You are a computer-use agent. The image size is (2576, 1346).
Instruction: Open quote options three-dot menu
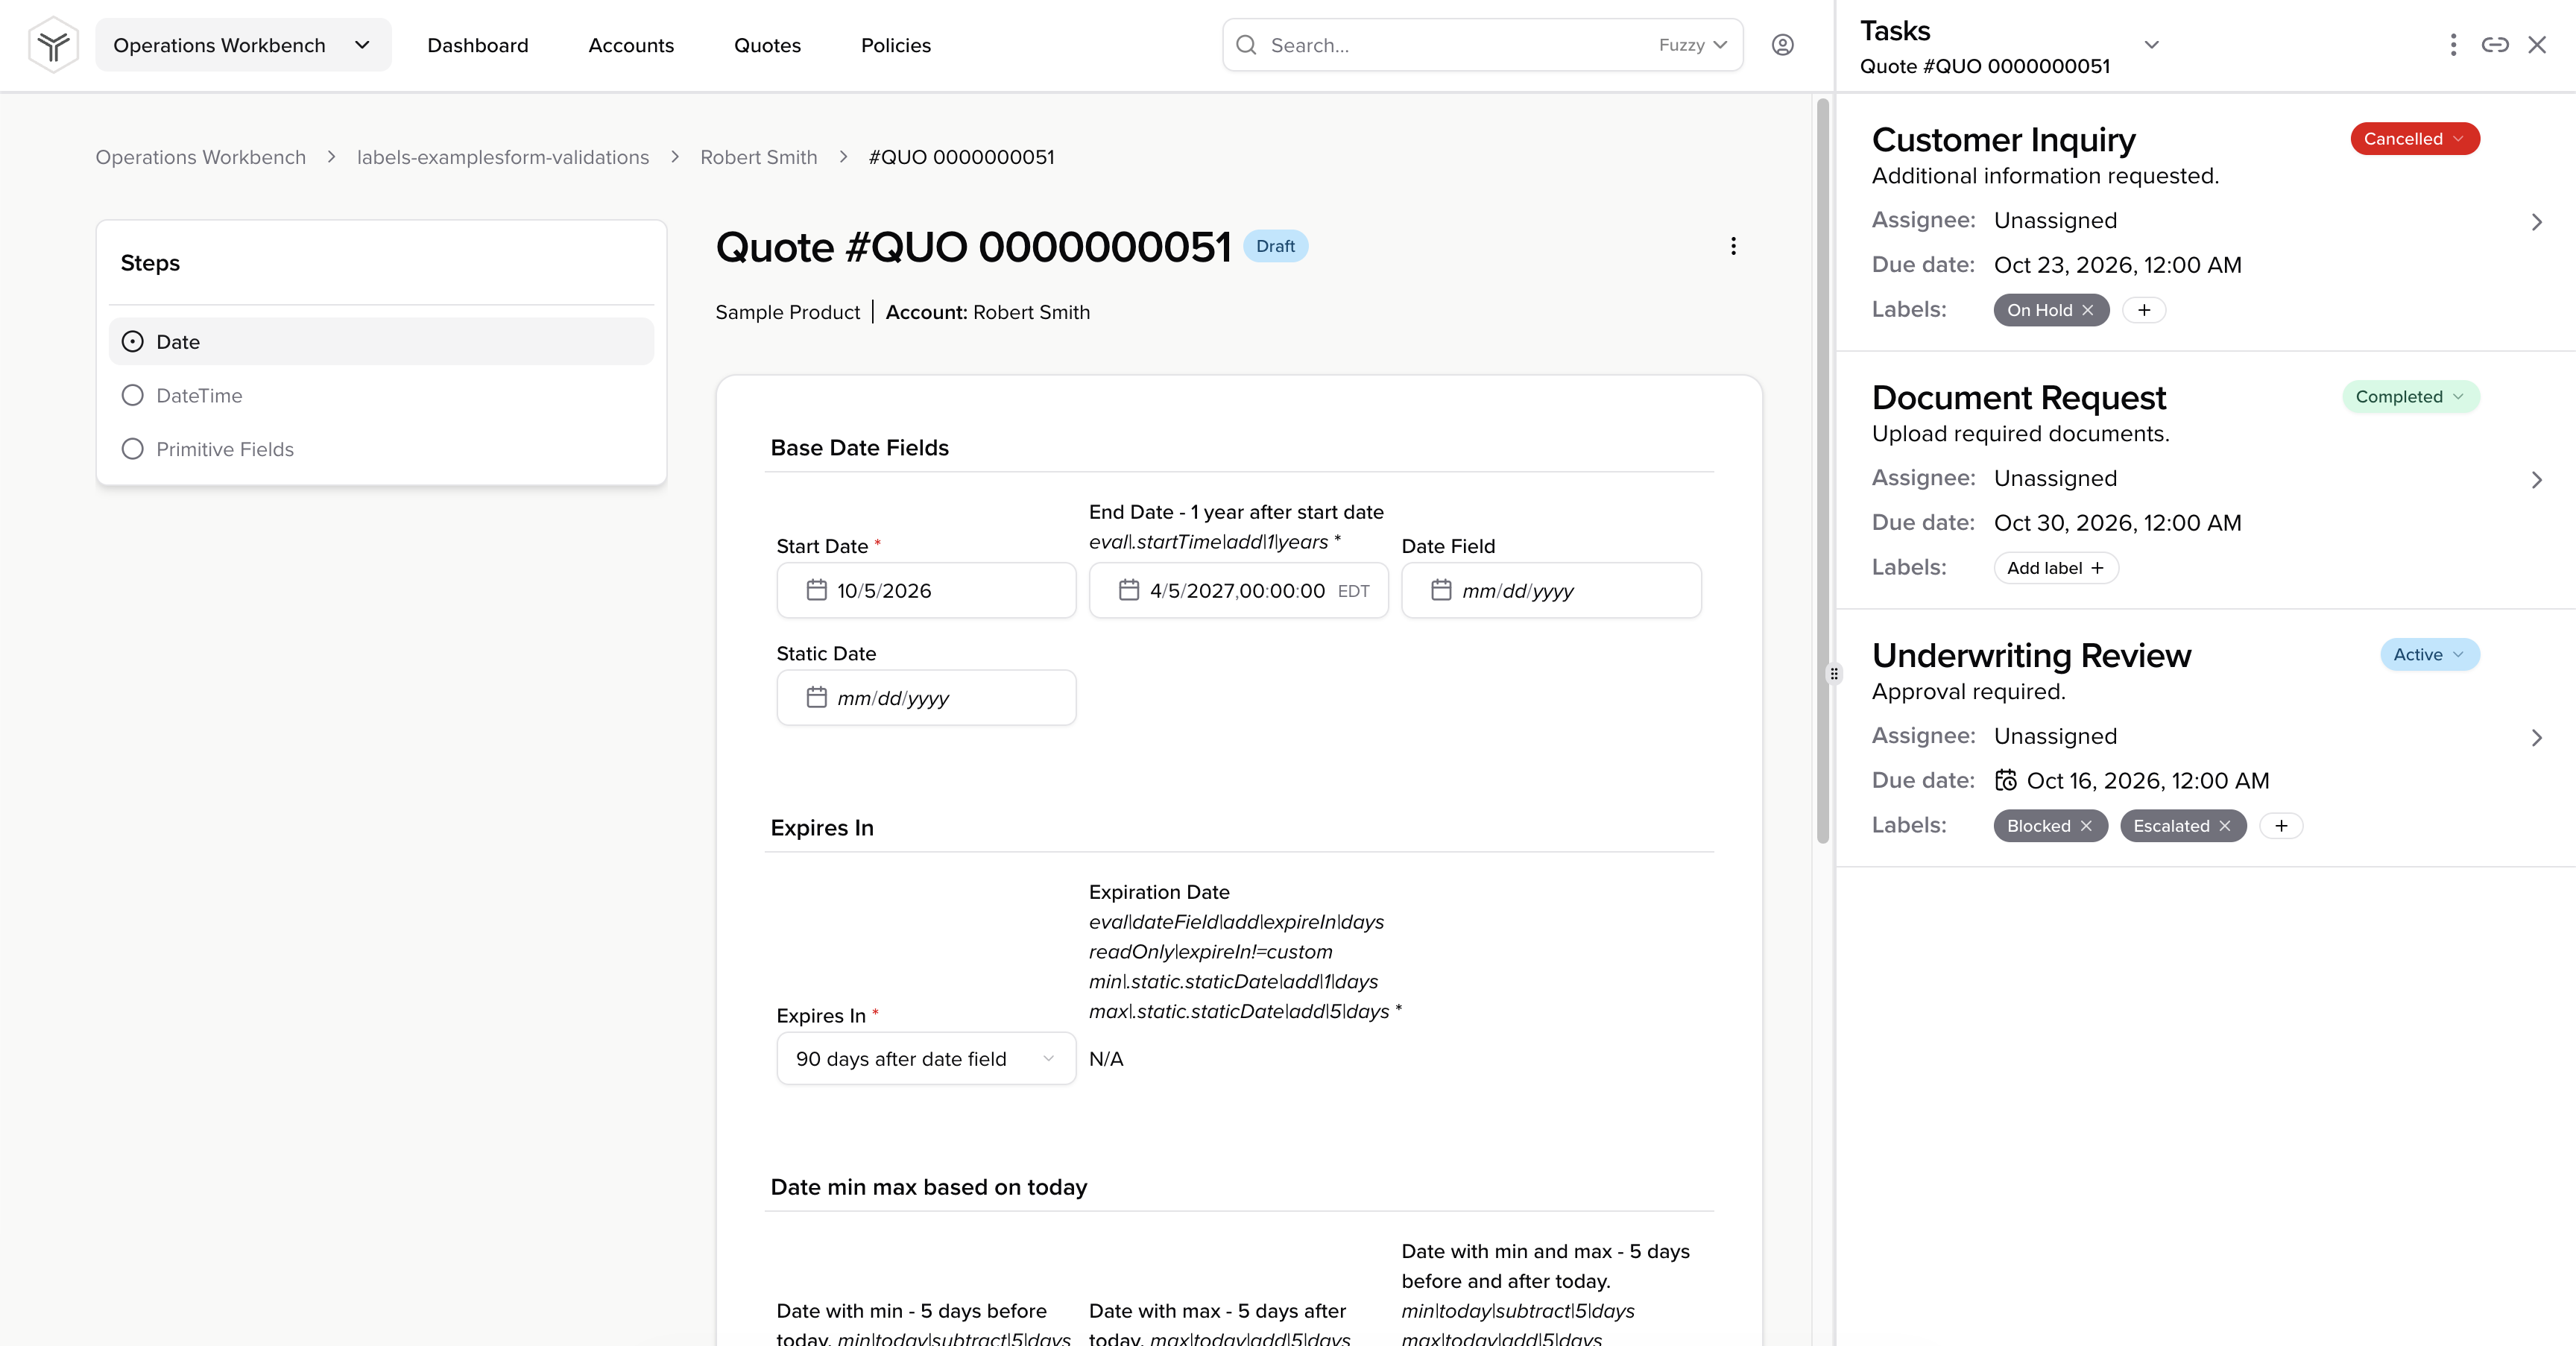click(1733, 246)
